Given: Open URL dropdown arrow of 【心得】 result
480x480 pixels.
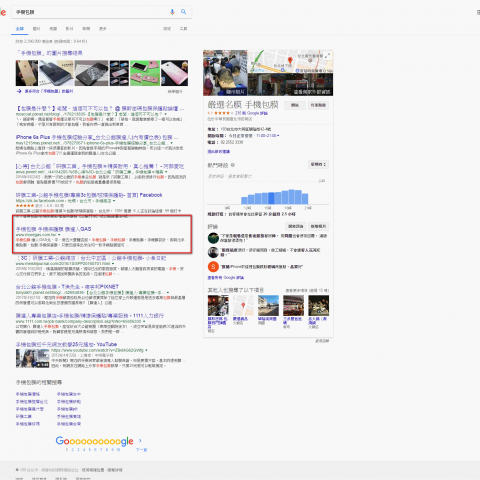Looking at the screenshot, I should pyautogui.click(x=166, y=172).
